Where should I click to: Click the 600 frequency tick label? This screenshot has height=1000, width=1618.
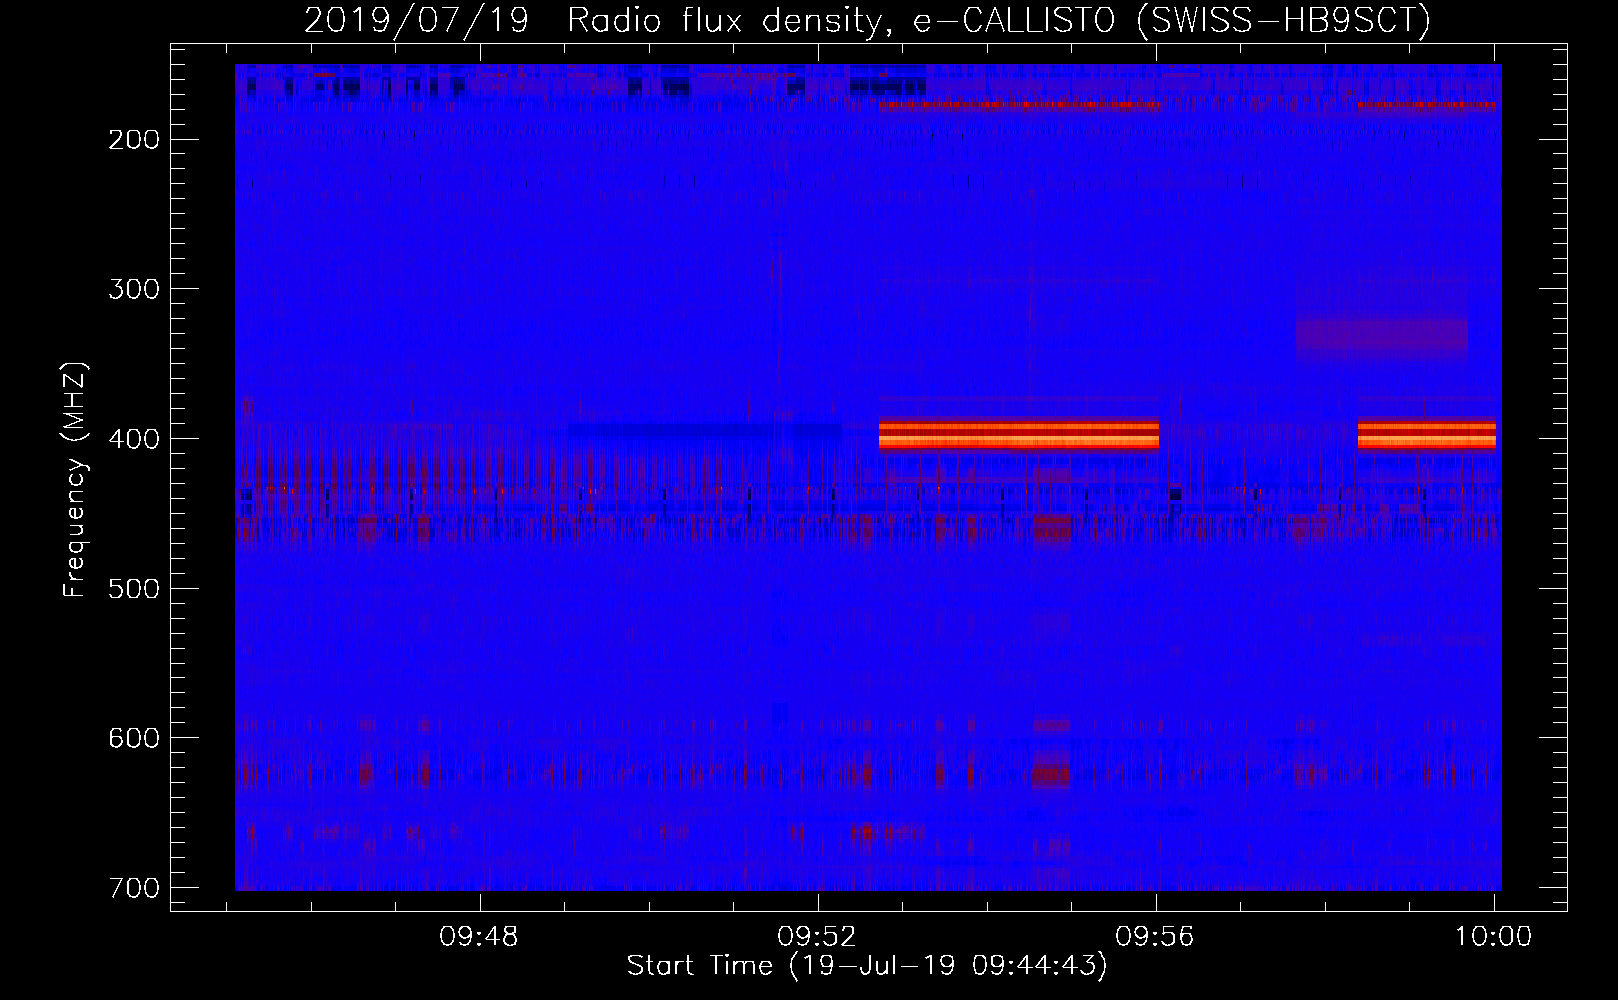tap(133, 738)
